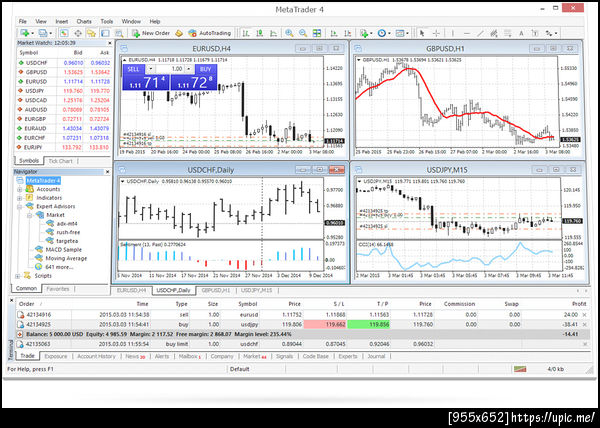
Task: Zoom out the chart with magnifier minus
Action: [x=303, y=33]
